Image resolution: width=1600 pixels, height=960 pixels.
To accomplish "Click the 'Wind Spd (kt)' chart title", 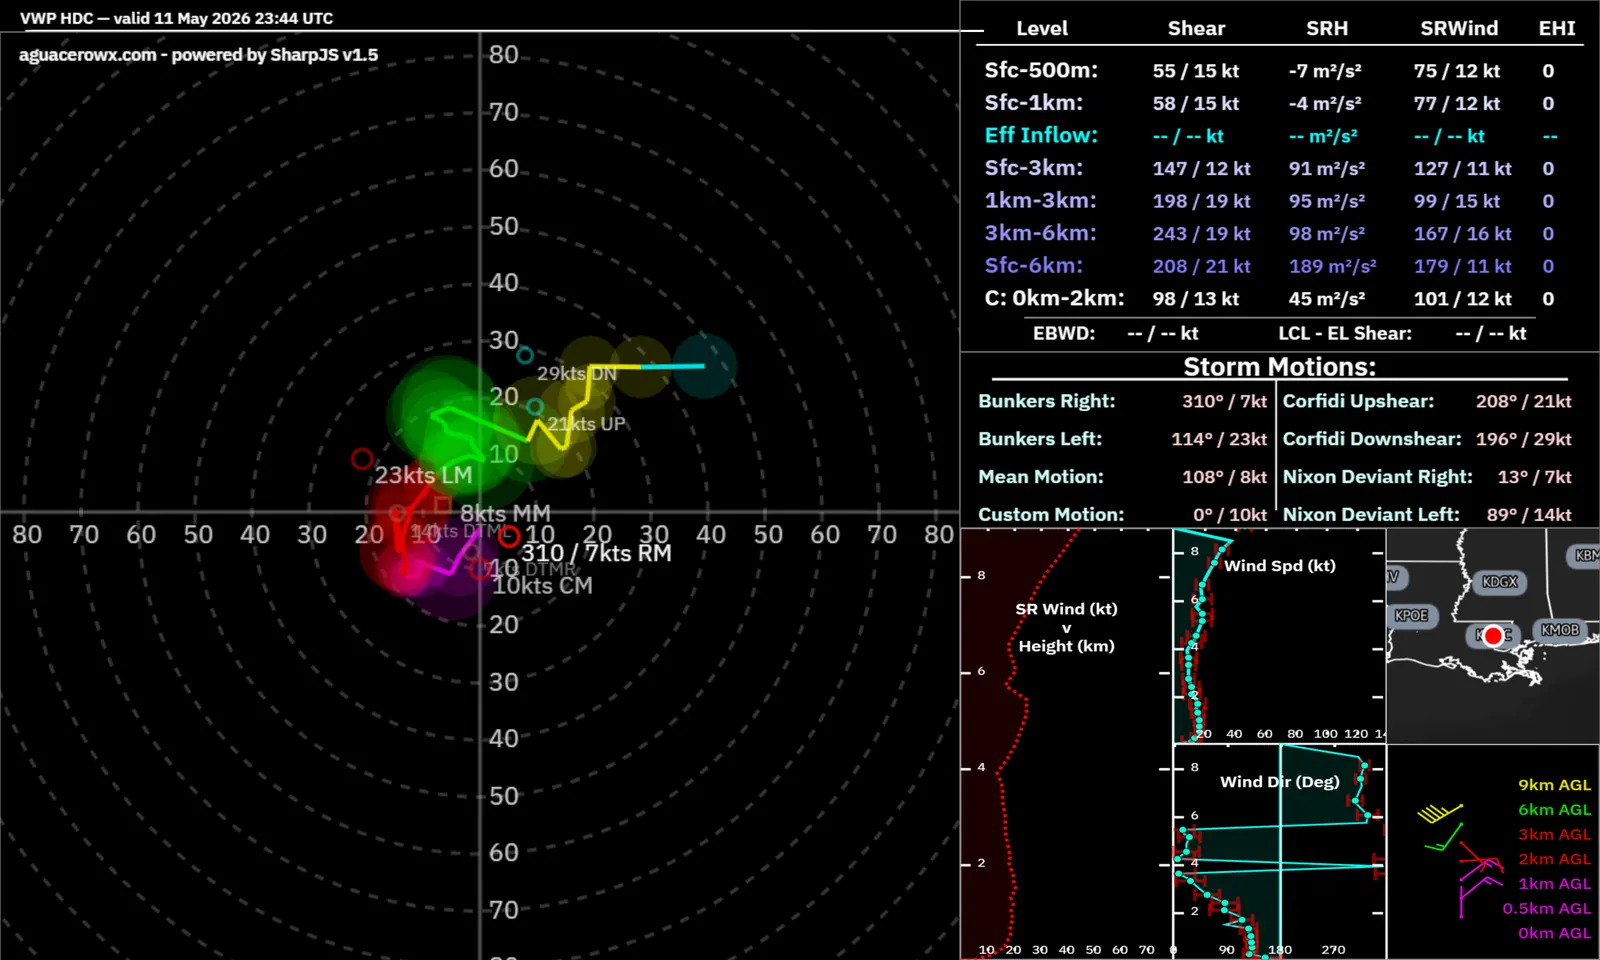I will click(x=1280, y=565).
